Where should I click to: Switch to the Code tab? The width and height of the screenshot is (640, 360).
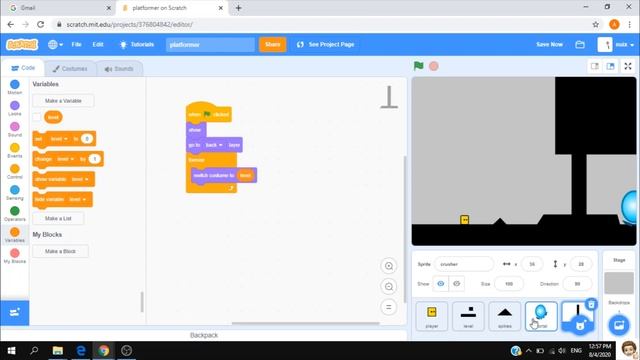tap(23, 68)
